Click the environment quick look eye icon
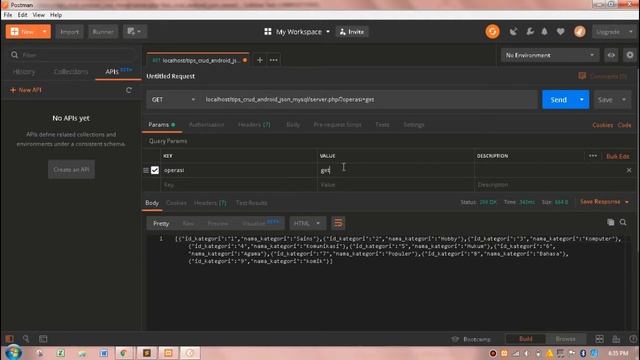 [611, 55]
